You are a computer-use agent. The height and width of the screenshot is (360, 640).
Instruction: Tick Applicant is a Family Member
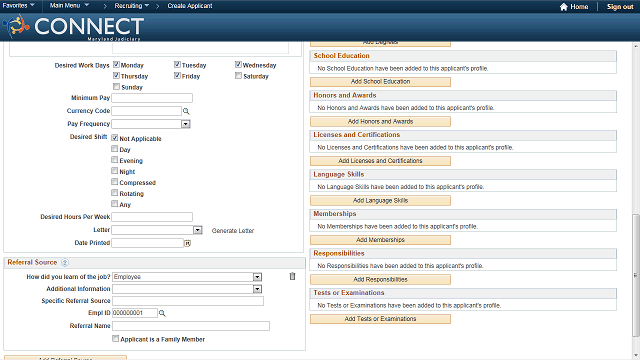pos(116,338)
